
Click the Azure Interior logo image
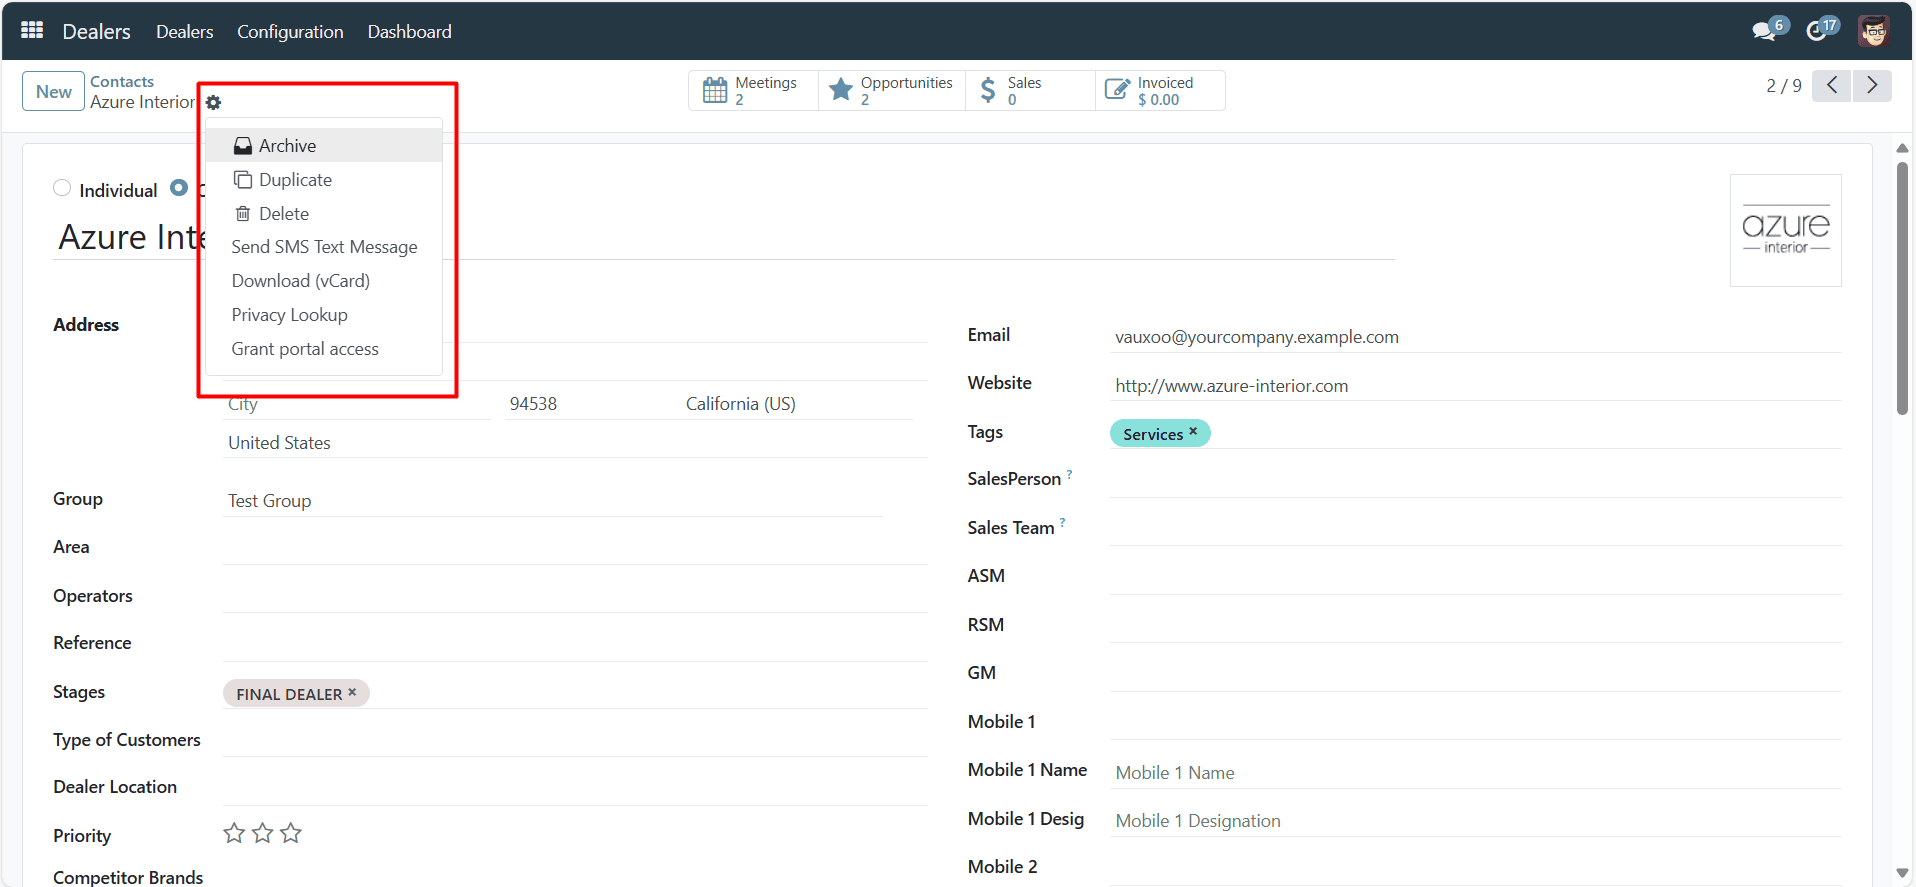tap(1786, 230)
